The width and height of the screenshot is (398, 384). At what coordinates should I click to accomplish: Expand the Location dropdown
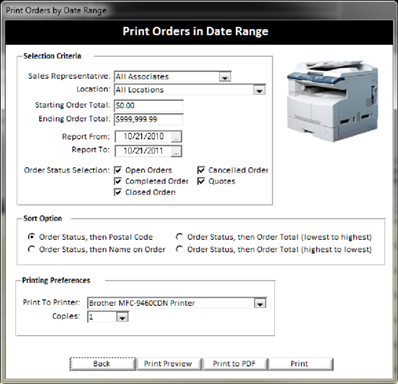(259, 90)
